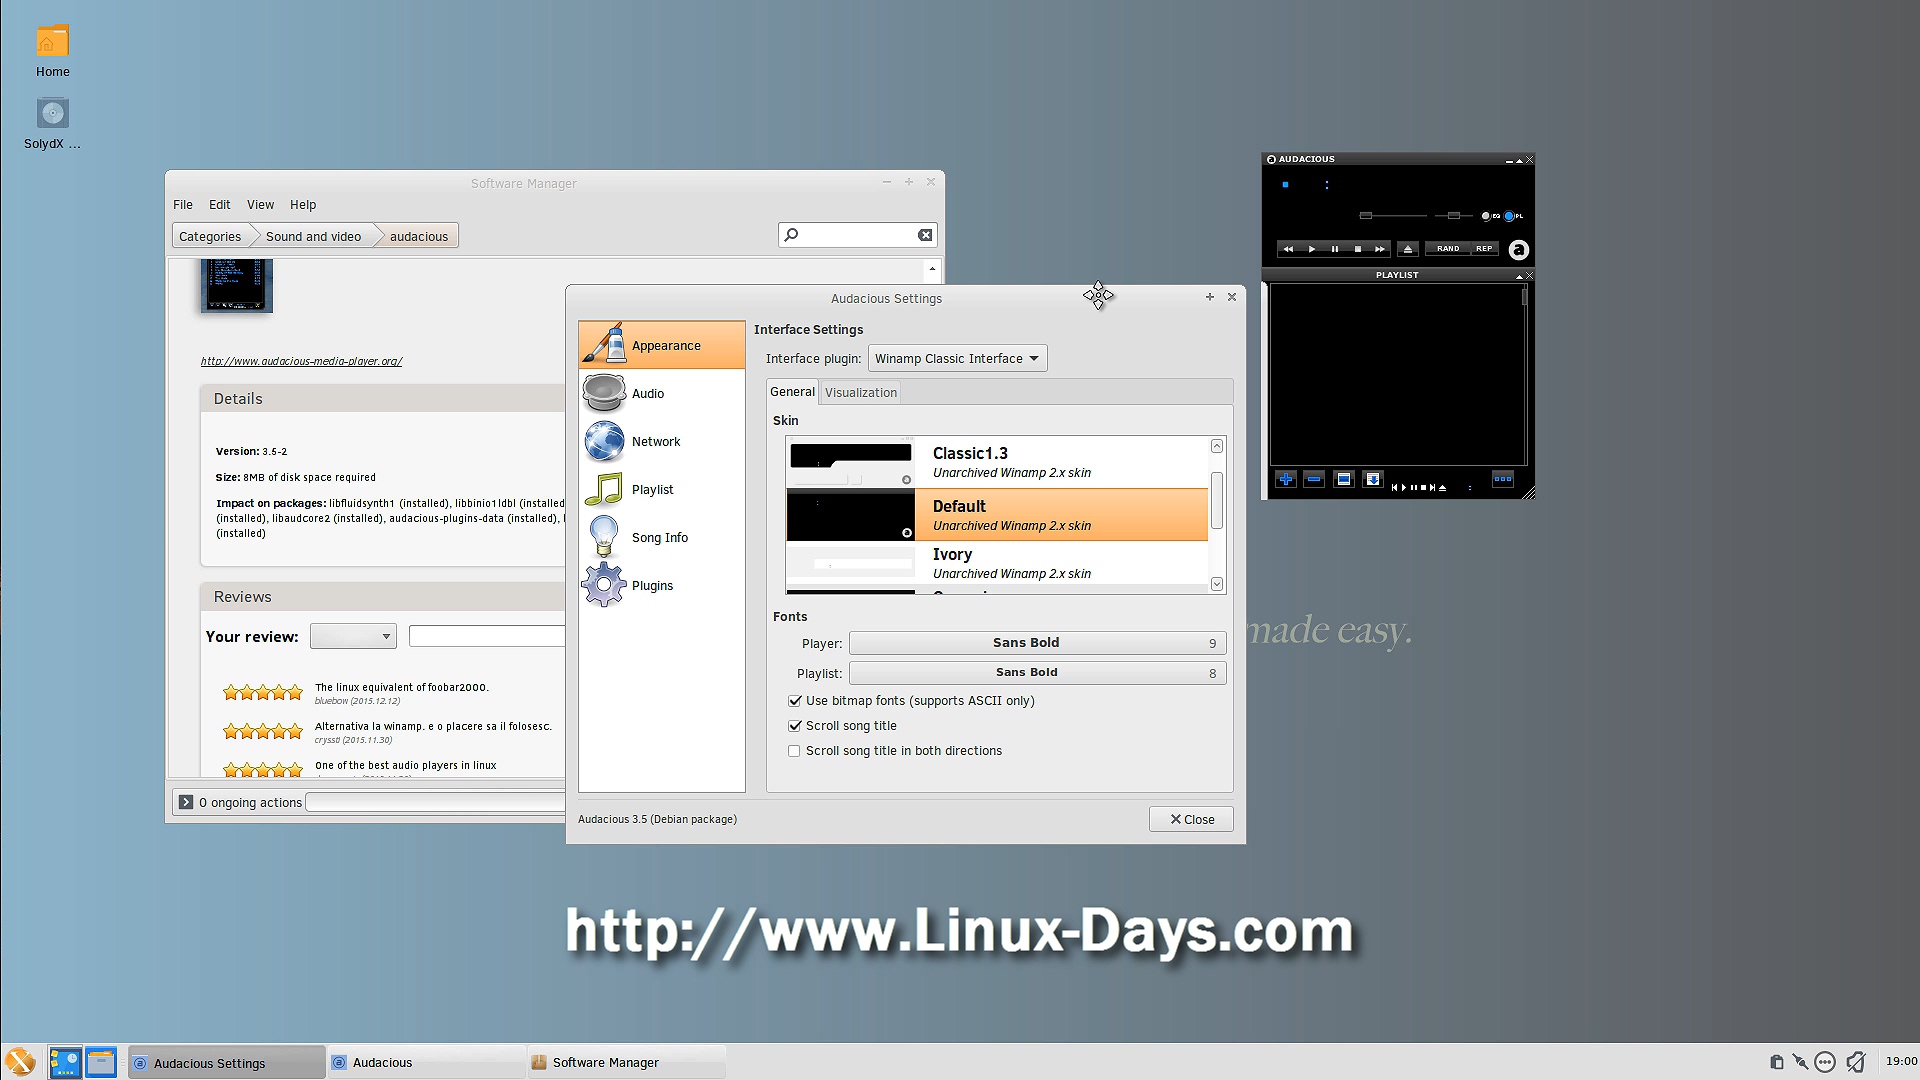Click the show desktop panel icon
The width and height of the screenshot is (1920, 1080).
(x=65, y=1062)
